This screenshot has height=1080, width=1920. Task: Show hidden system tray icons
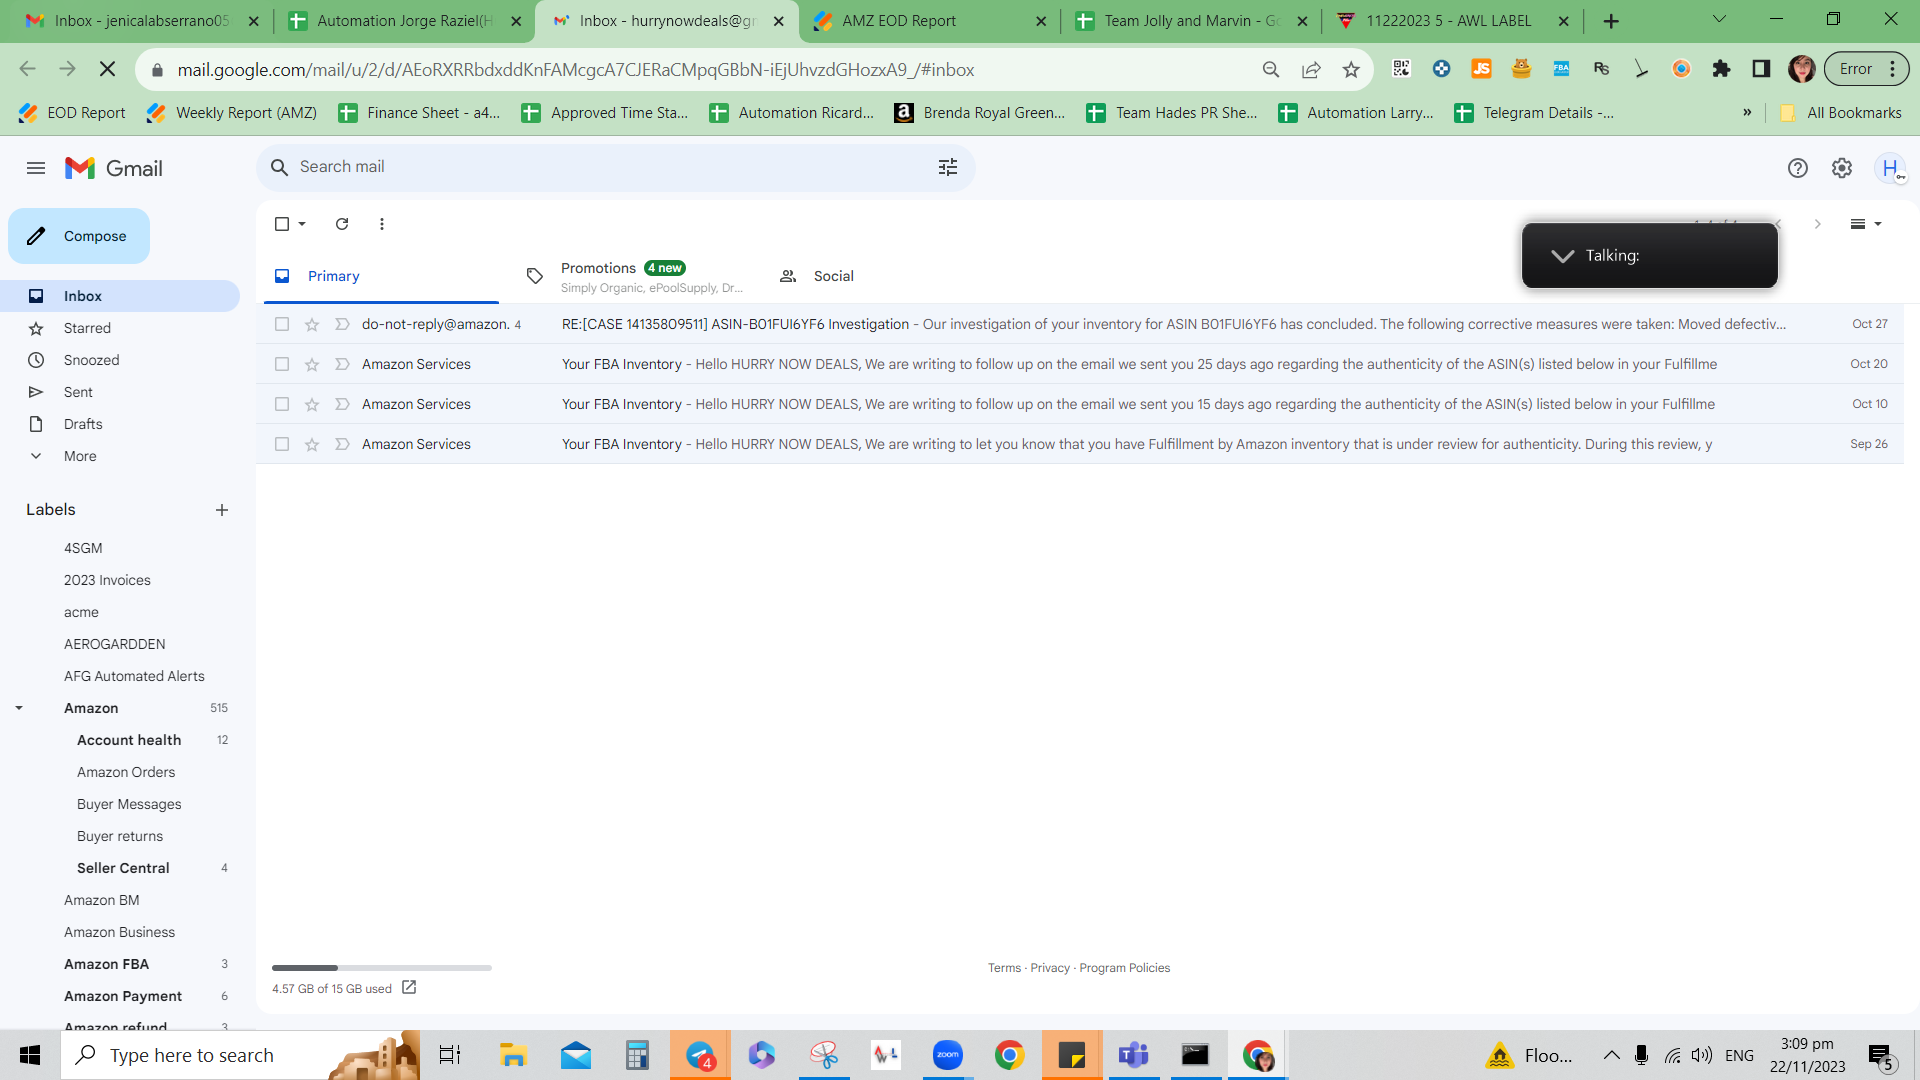[1611, 1055]
